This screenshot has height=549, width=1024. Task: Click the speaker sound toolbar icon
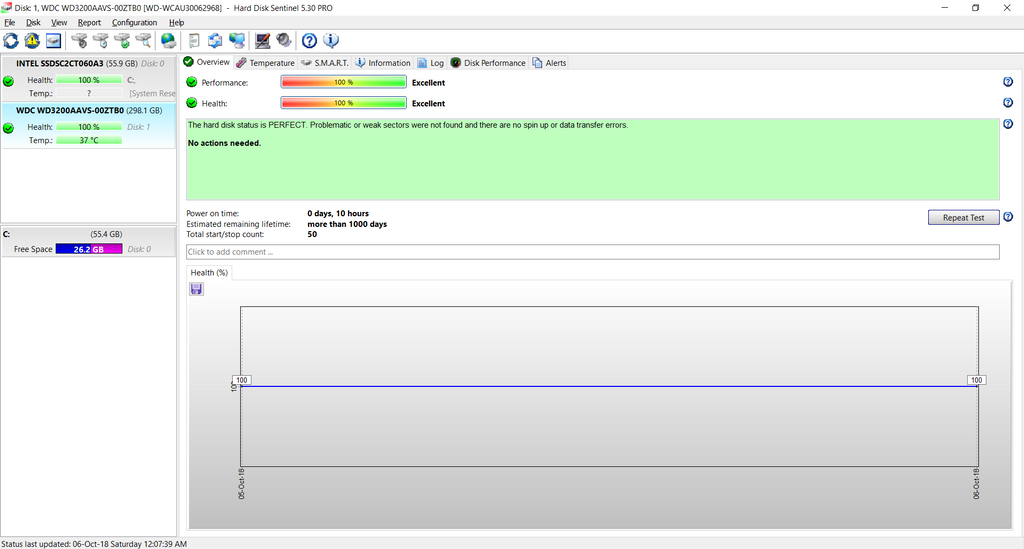[283, 40]
